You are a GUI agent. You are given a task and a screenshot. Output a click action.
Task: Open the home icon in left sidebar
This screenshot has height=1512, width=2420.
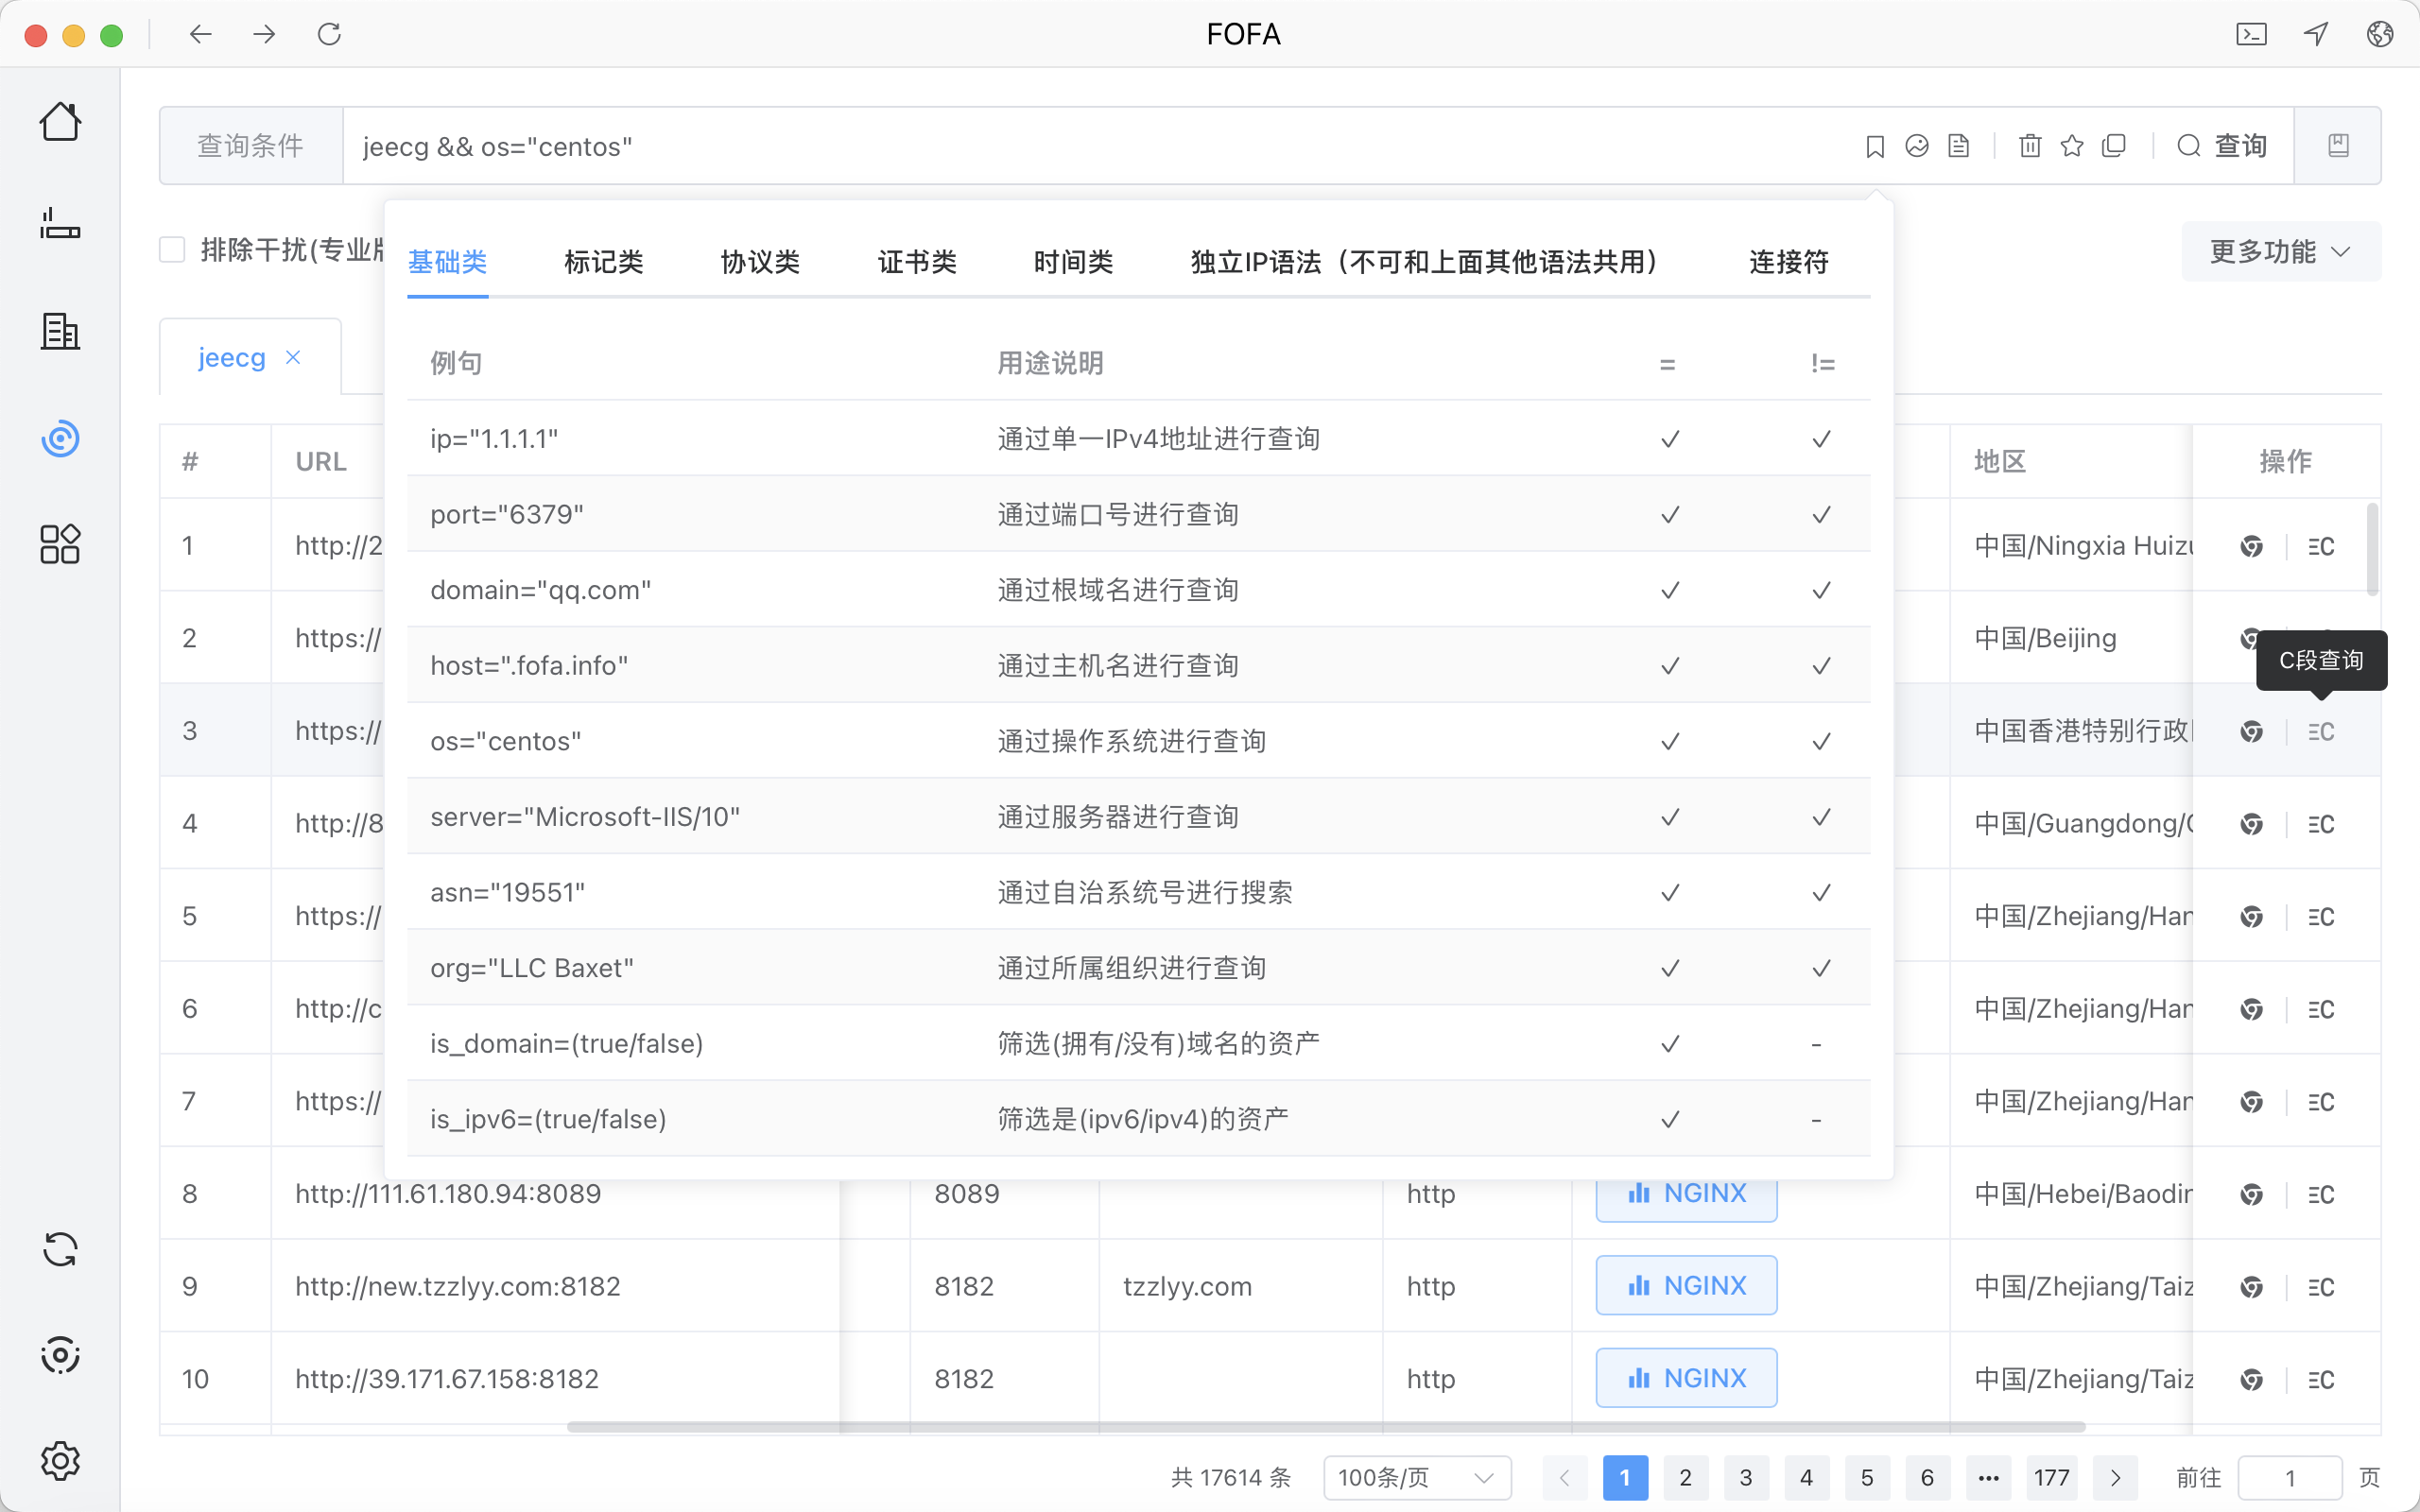[x=60, y=122]
